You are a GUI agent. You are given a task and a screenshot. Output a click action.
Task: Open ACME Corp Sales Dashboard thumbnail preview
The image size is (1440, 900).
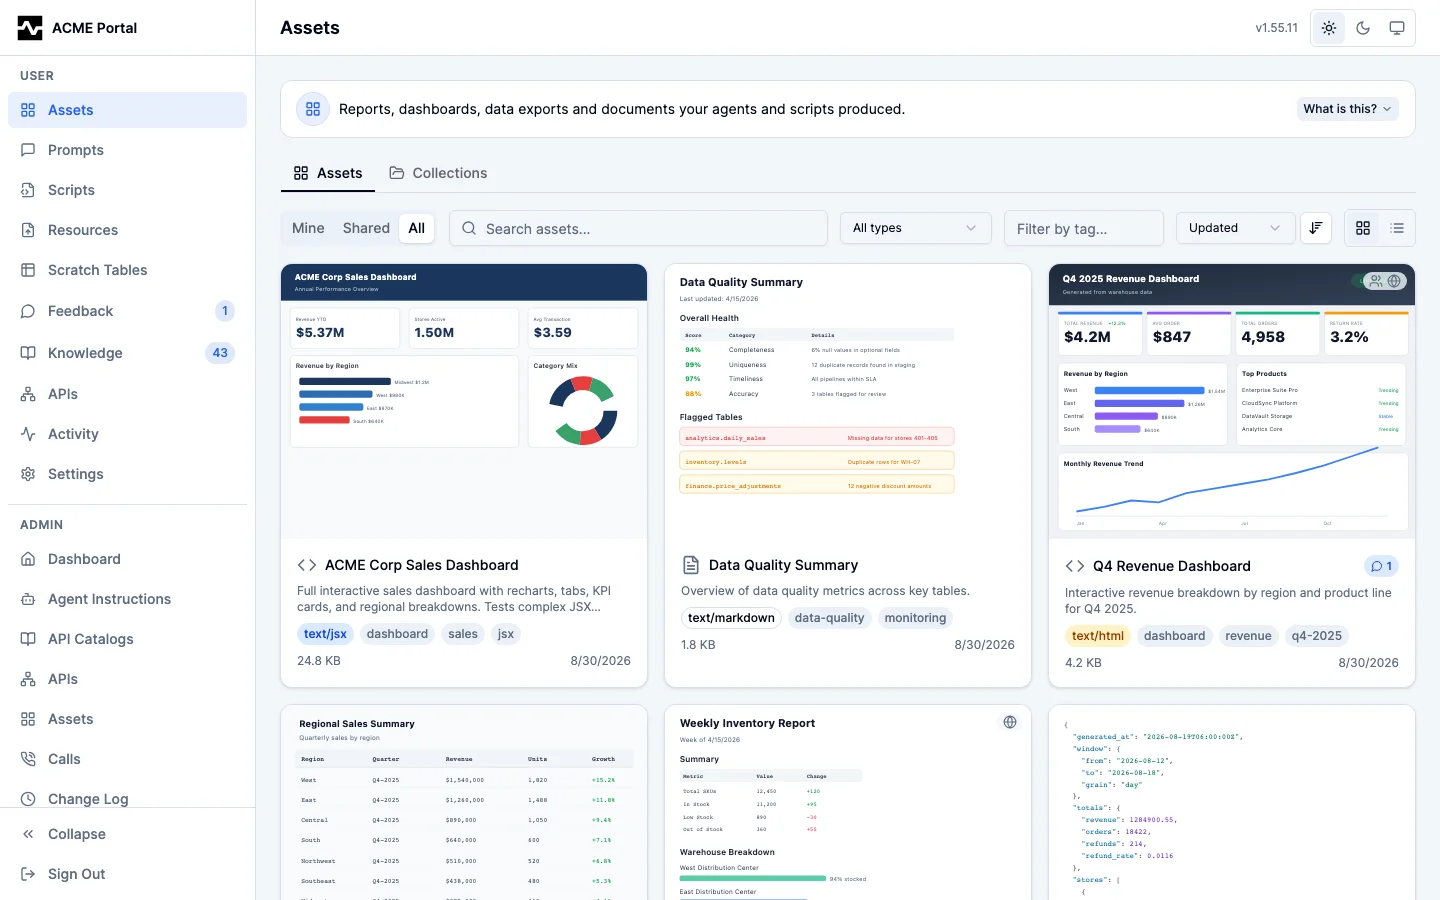[464, 401]
